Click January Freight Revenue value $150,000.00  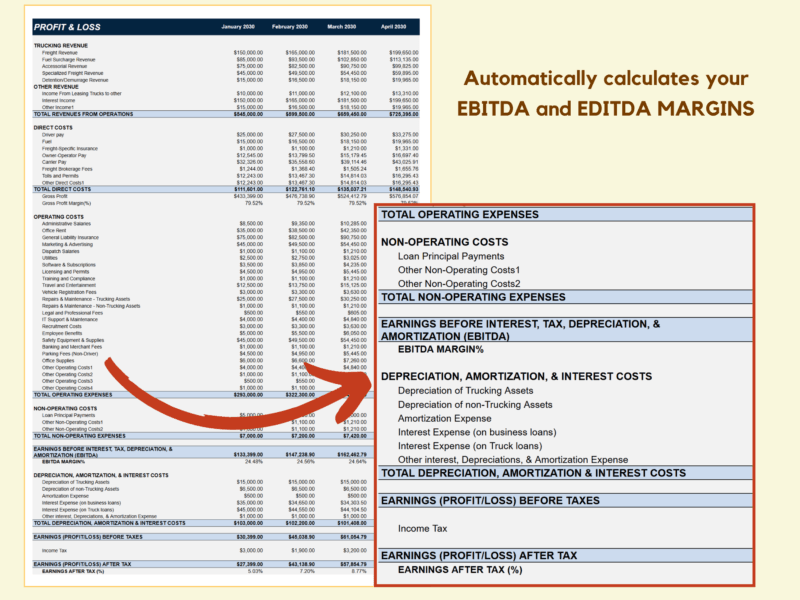point(248,53)
